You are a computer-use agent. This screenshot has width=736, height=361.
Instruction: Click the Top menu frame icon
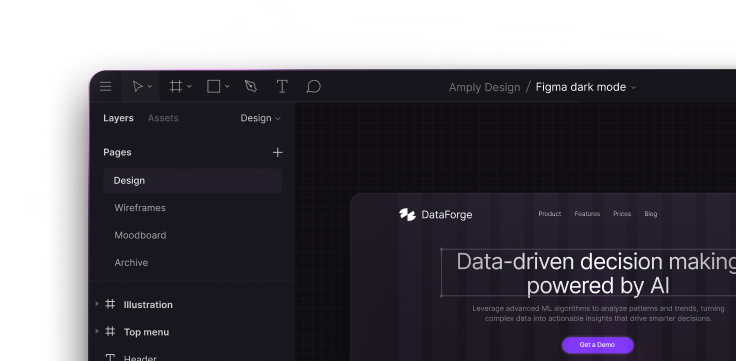click(x=110, y=331)
